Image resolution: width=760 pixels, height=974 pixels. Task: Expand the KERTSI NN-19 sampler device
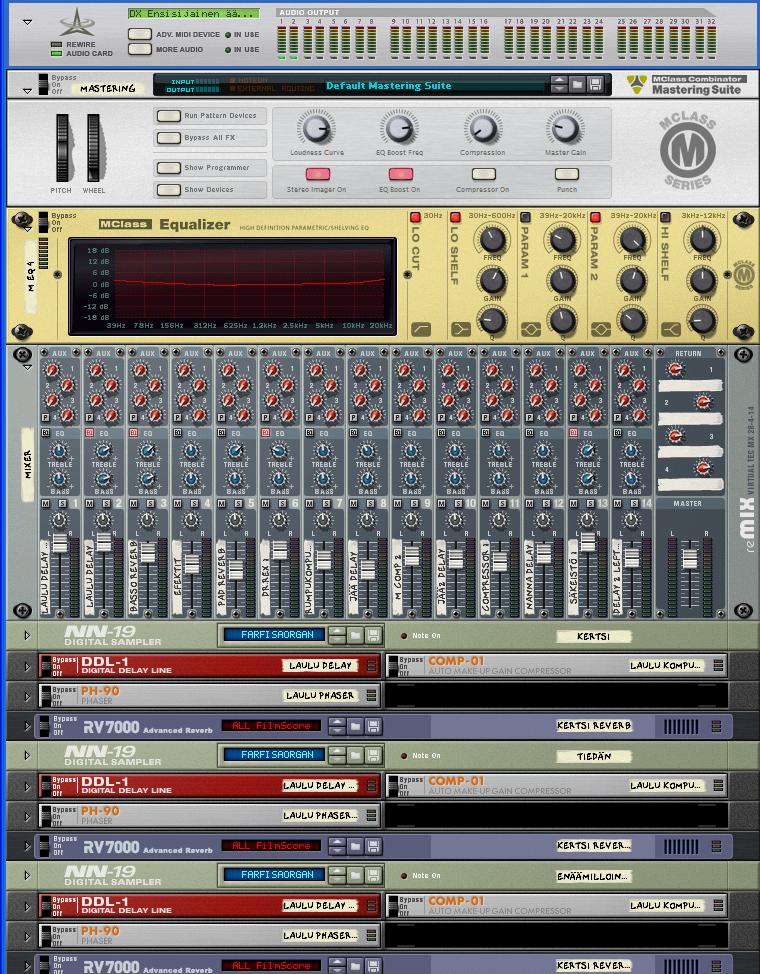point(27,635)
